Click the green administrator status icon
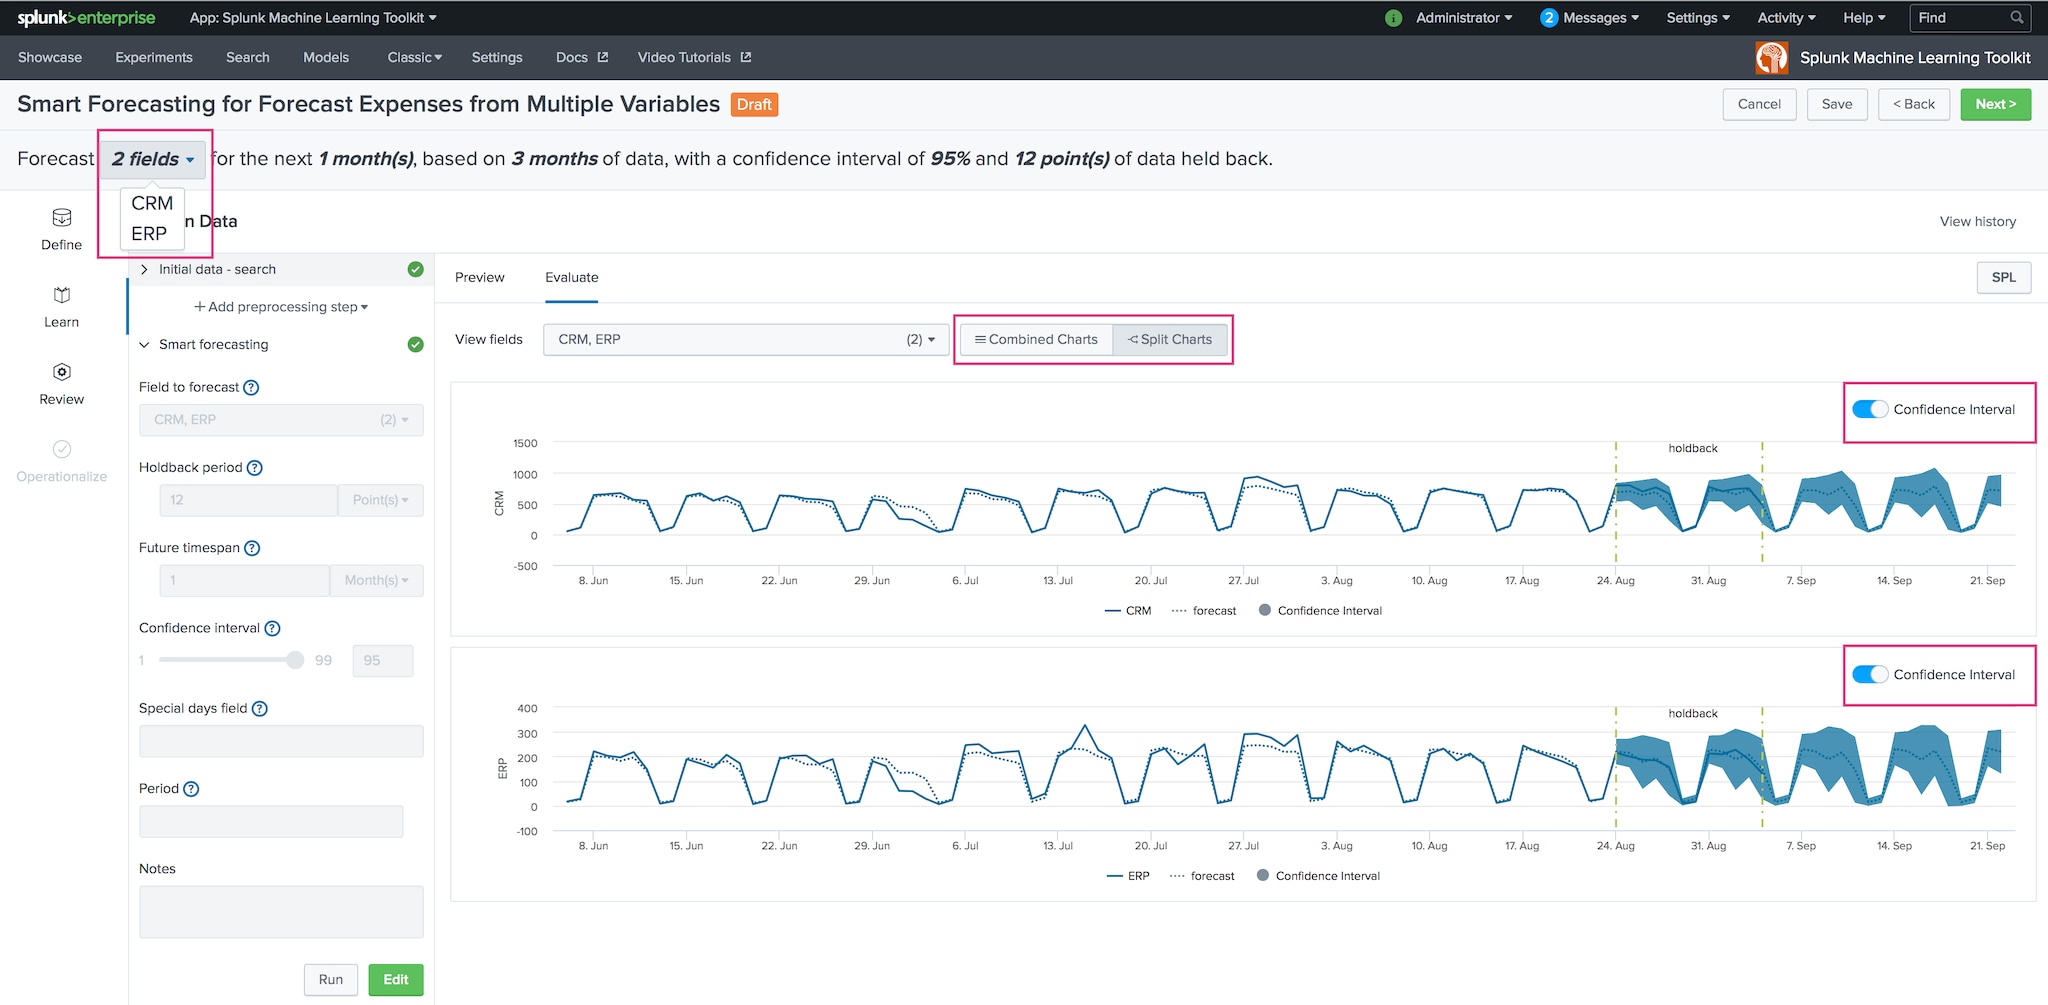2048x1005 pixels. click(x=1393, y=18)
